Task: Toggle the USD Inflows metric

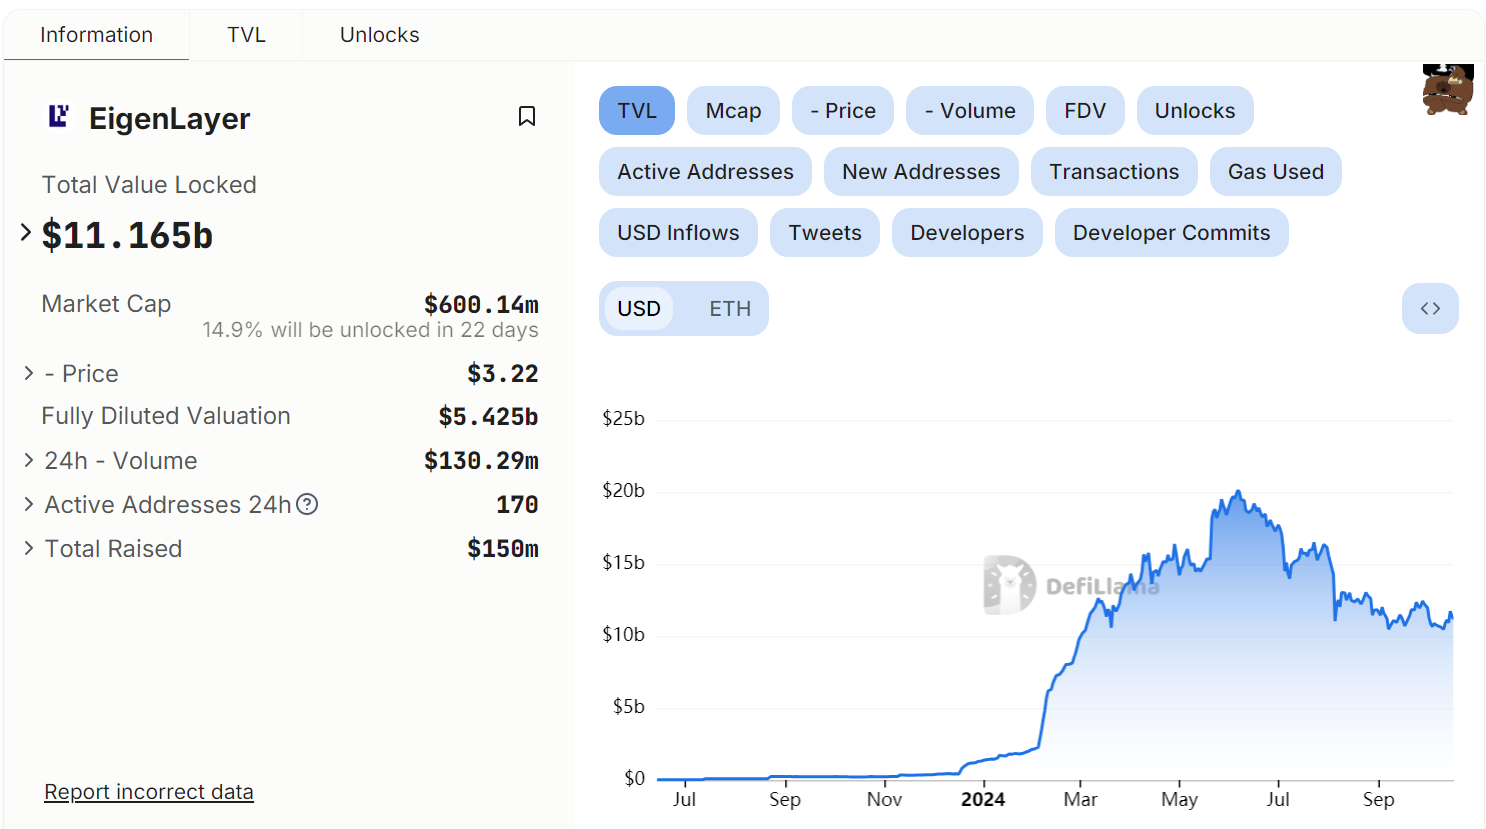Action: pyautogui.click(x=678, y=232)
